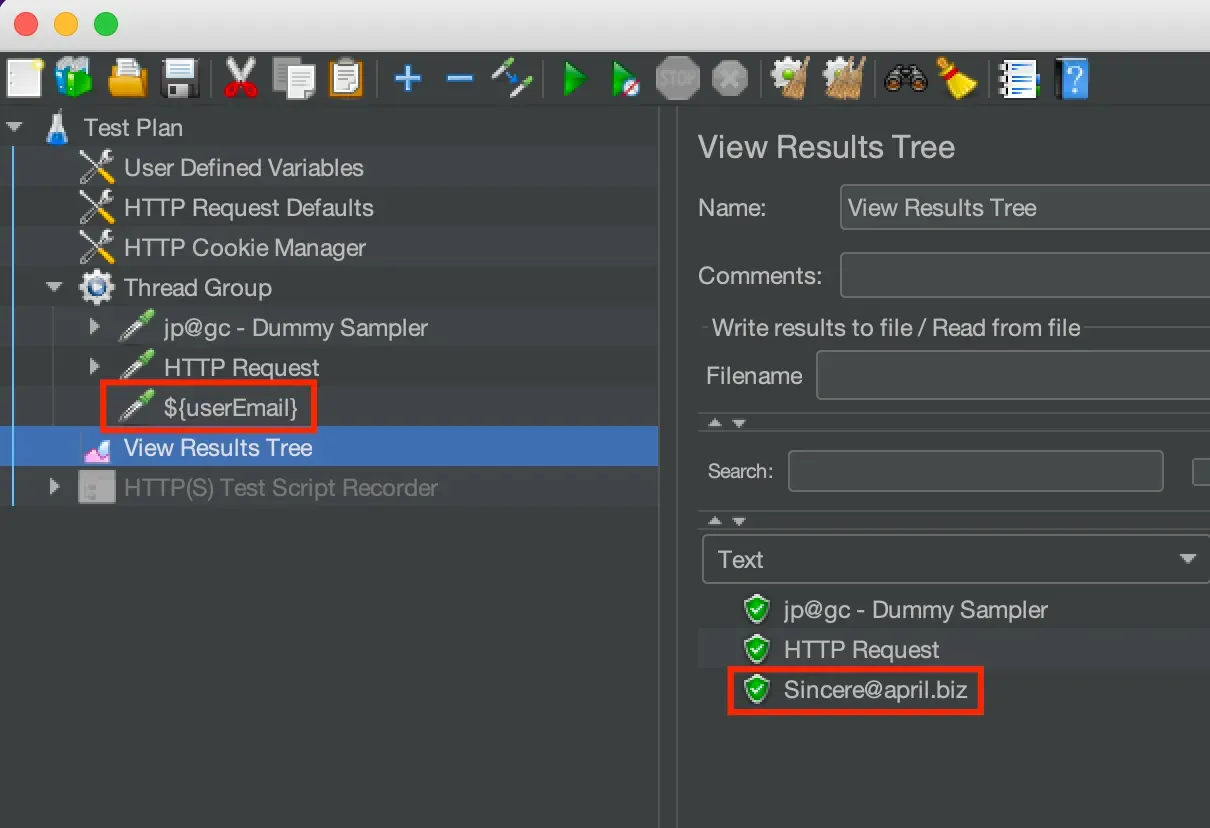
Task: Click the Start no pauses icon
Action: [625, 78]
